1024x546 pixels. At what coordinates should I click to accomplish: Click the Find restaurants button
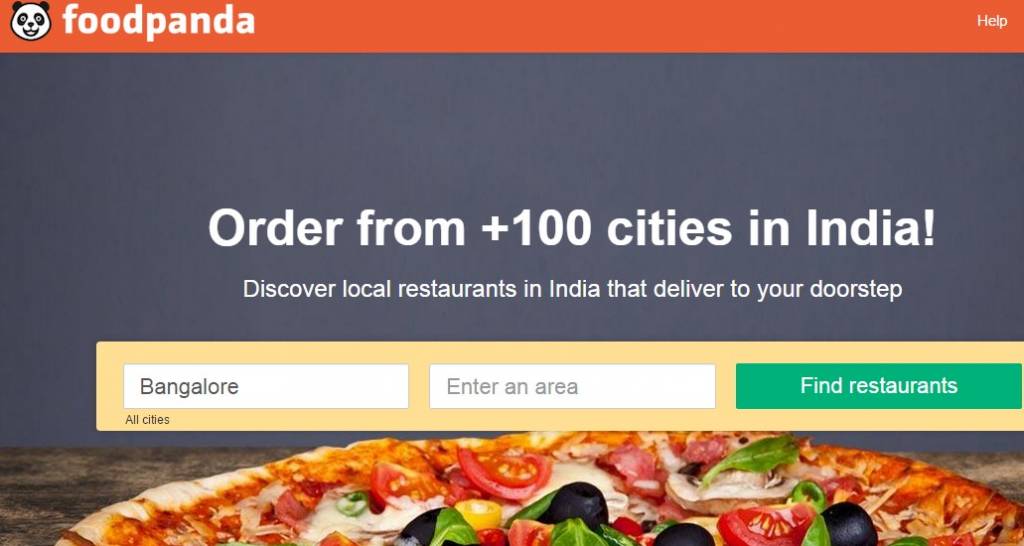click(878, 386)
